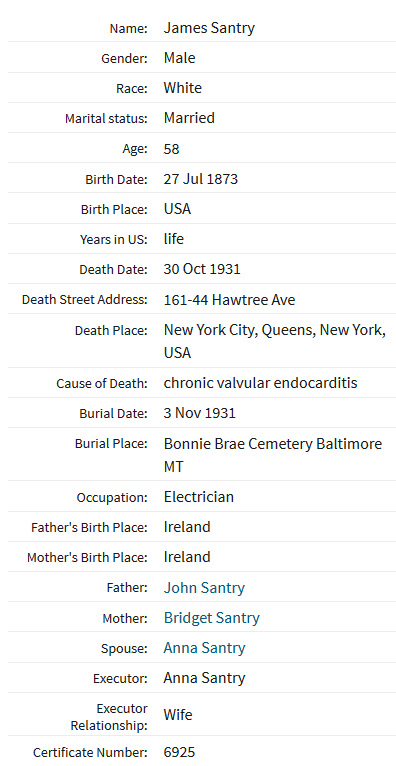Open the Anna Santry spouse link
Image resolution: width=396 pixels, height=766 pixels.
(x=204, y=648)
